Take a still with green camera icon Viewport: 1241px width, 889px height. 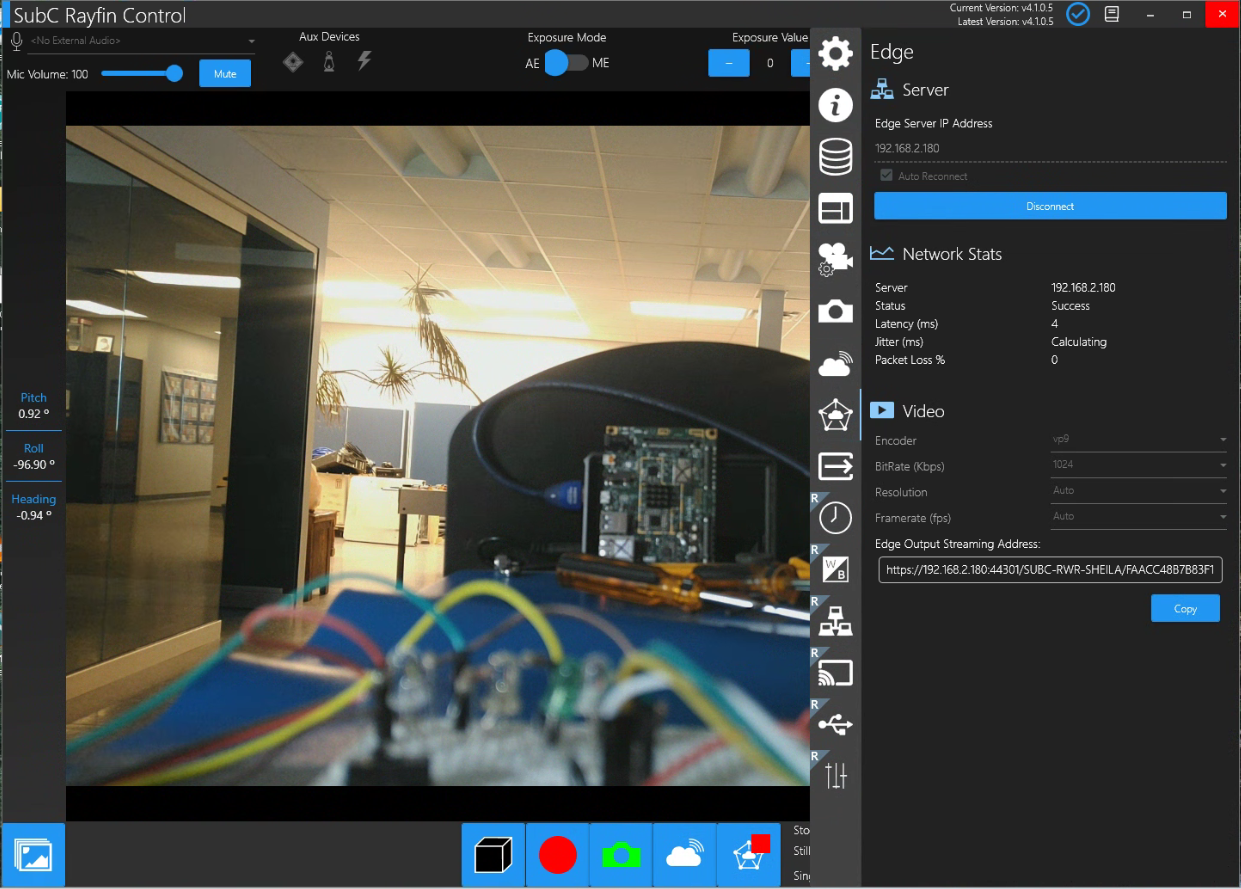pyautogui.click(x=621, y=855)
